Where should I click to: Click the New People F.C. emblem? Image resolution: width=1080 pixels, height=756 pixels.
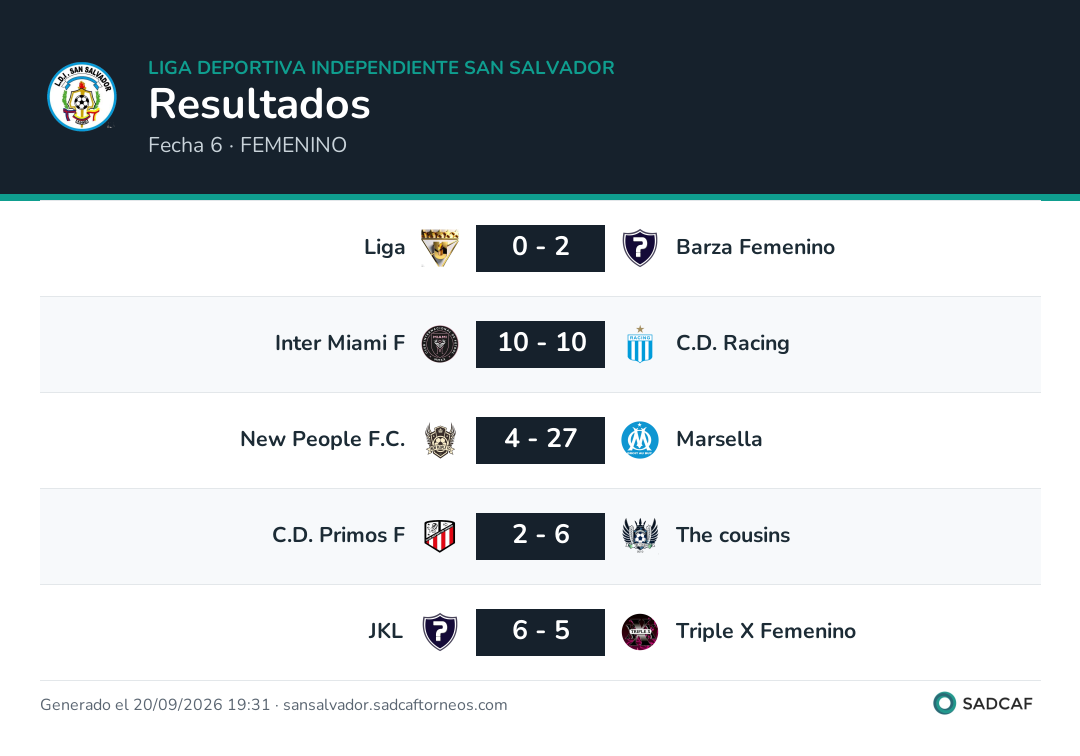point(439,440)
